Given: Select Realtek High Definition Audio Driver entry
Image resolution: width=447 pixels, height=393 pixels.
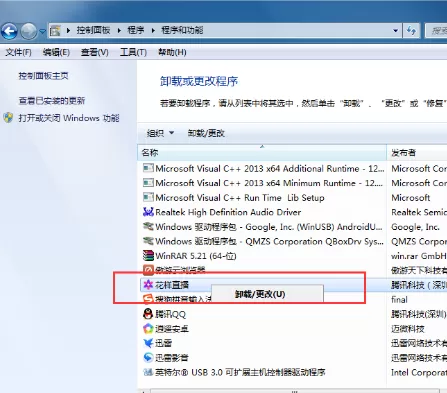Looking at the screenshot, I should [x=228, y=212].
